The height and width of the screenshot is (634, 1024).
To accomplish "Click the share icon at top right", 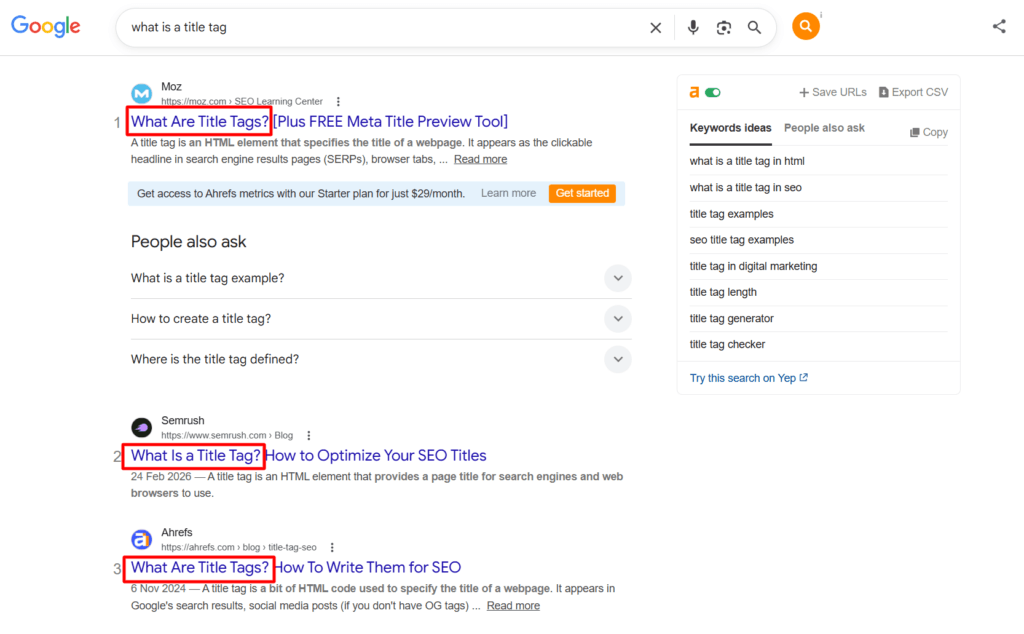I will pyautogui.click(x=999, y=26).
